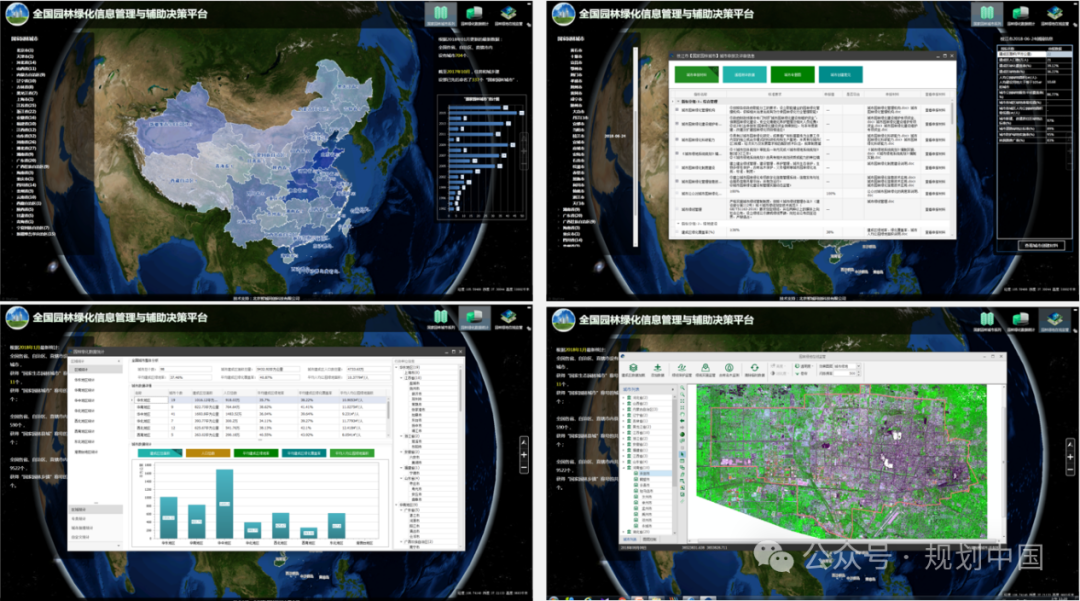Click the plus zoom button on the statistics screen

click(524, 454)
